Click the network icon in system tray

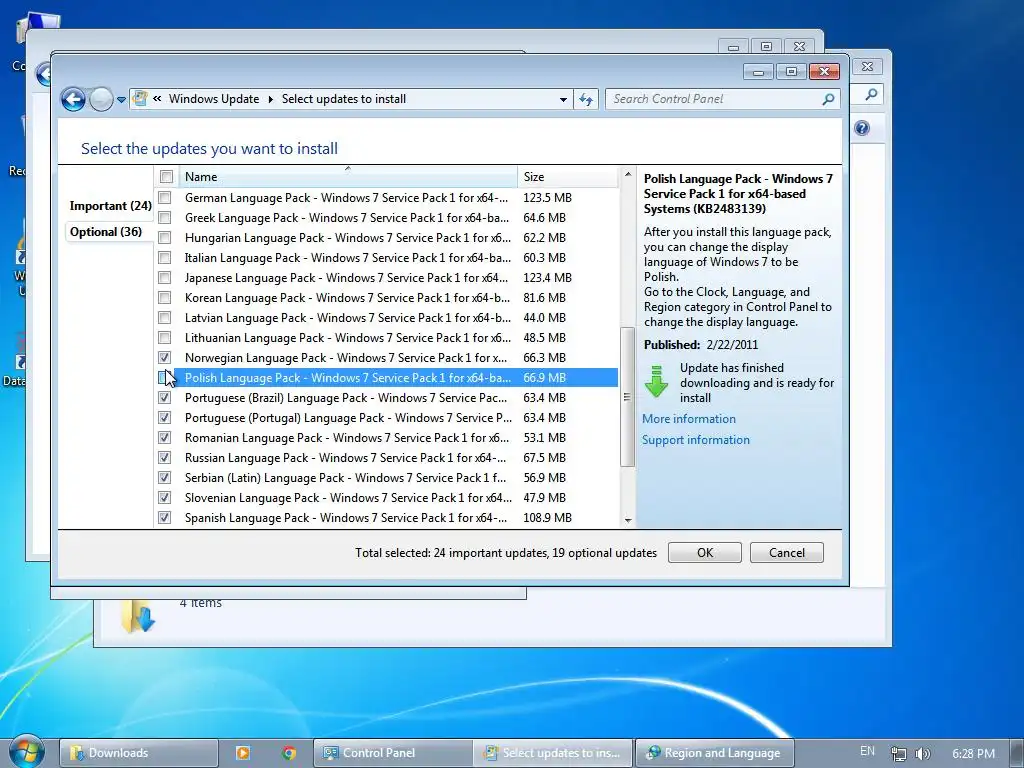point(899,754)
